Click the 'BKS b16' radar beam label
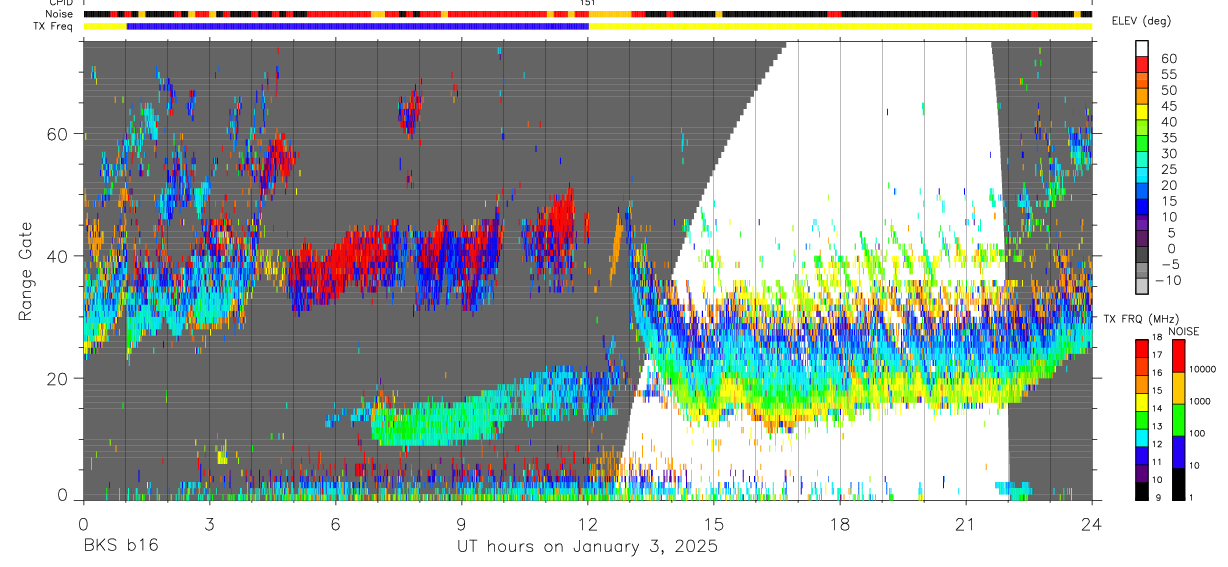This screenshot has width=1228, height=567. click(x=120, y=546)
